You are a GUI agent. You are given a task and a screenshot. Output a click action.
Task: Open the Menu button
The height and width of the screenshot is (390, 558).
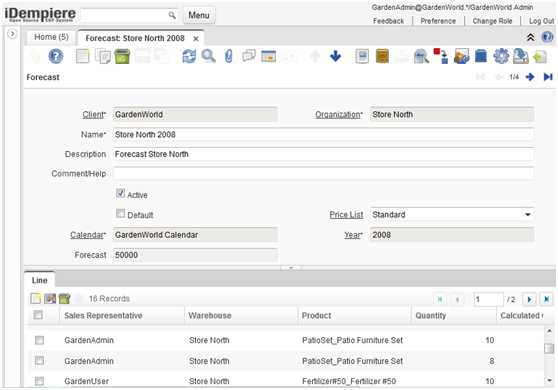(x=199, y=15)
